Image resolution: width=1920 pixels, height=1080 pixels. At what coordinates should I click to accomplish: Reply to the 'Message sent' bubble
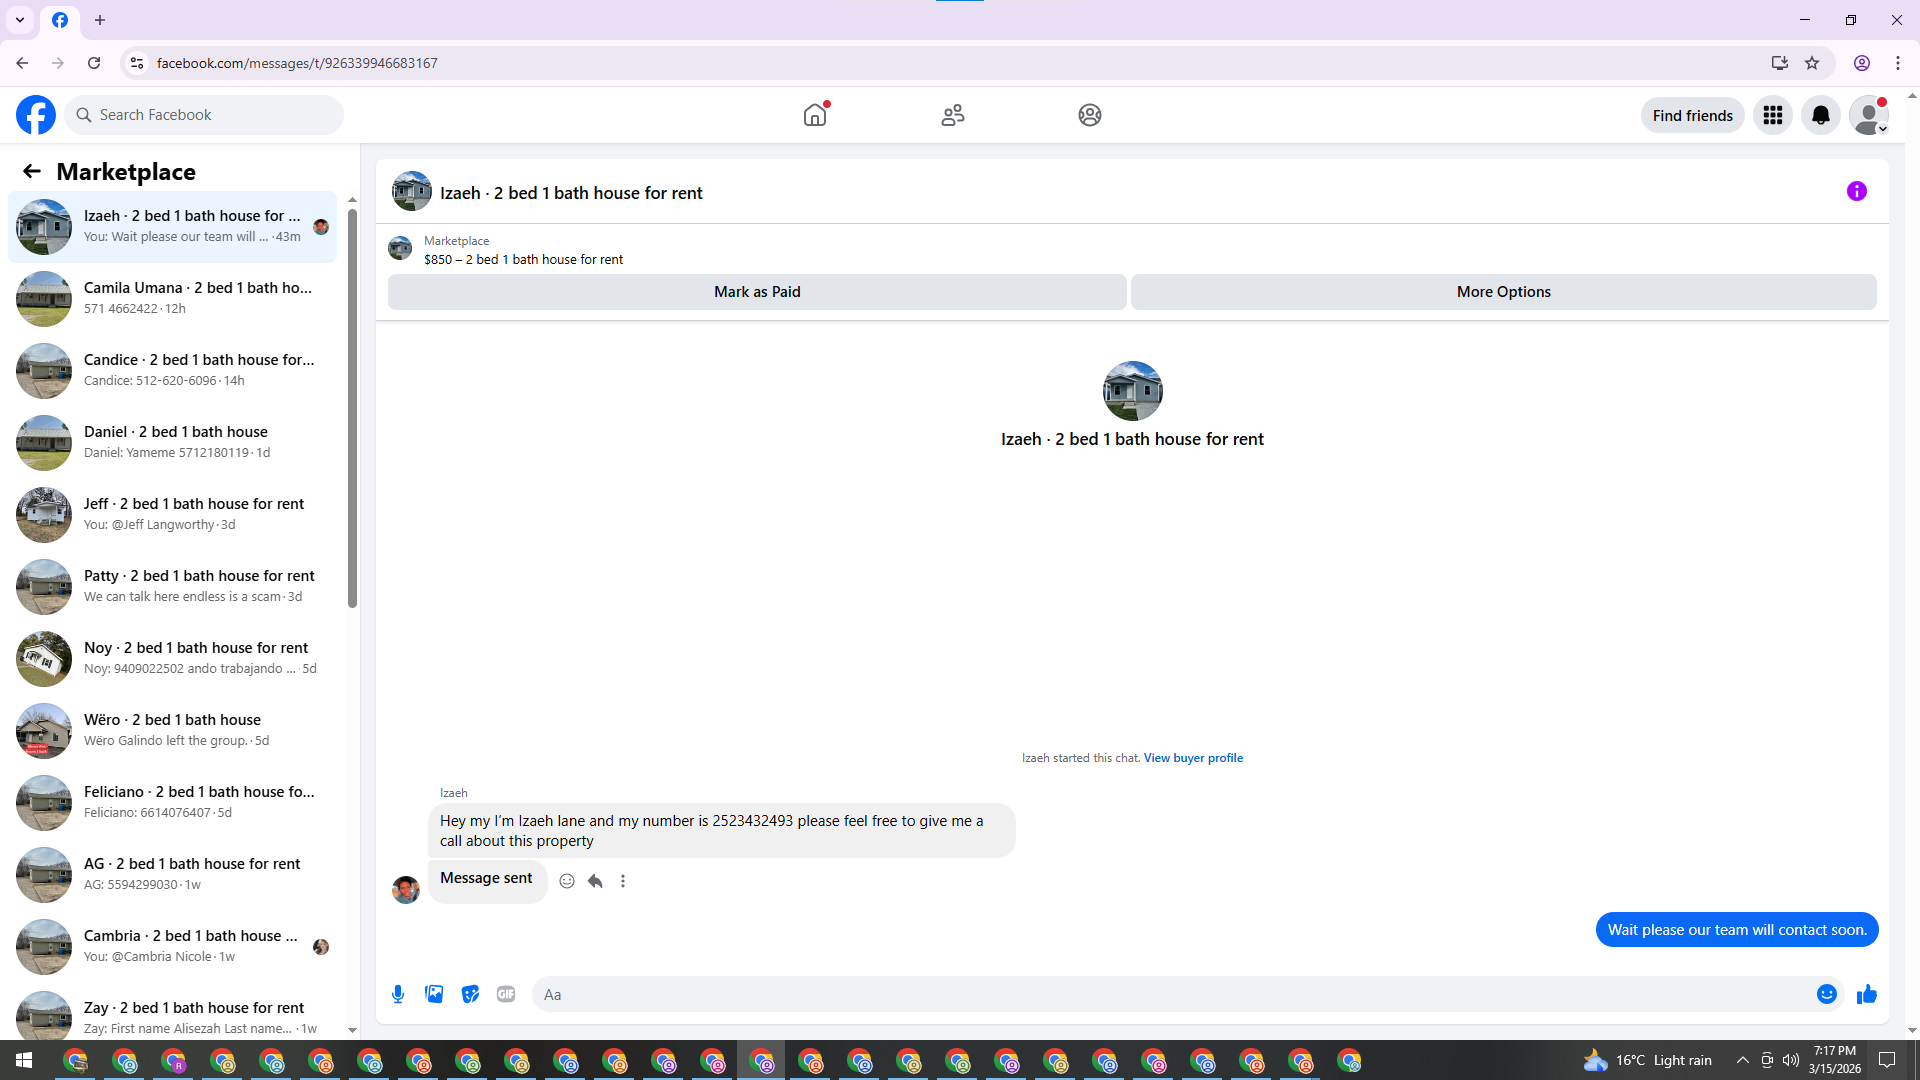click(x=595, y=881)
